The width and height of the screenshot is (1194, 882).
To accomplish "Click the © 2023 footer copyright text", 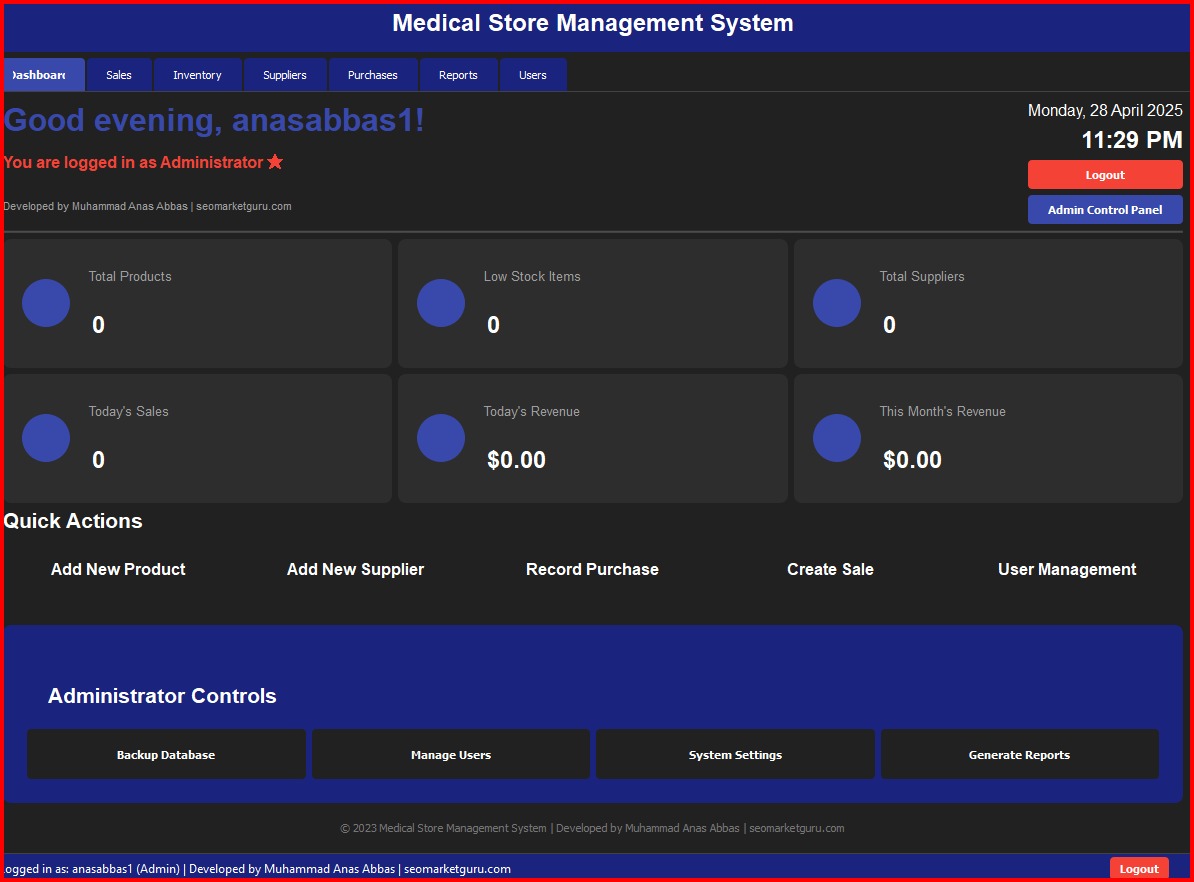I will point(592,828).
